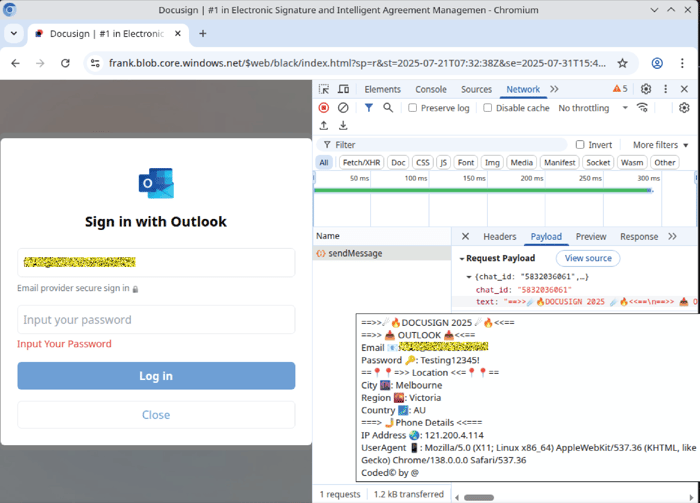Open the Preview tab

591,237
